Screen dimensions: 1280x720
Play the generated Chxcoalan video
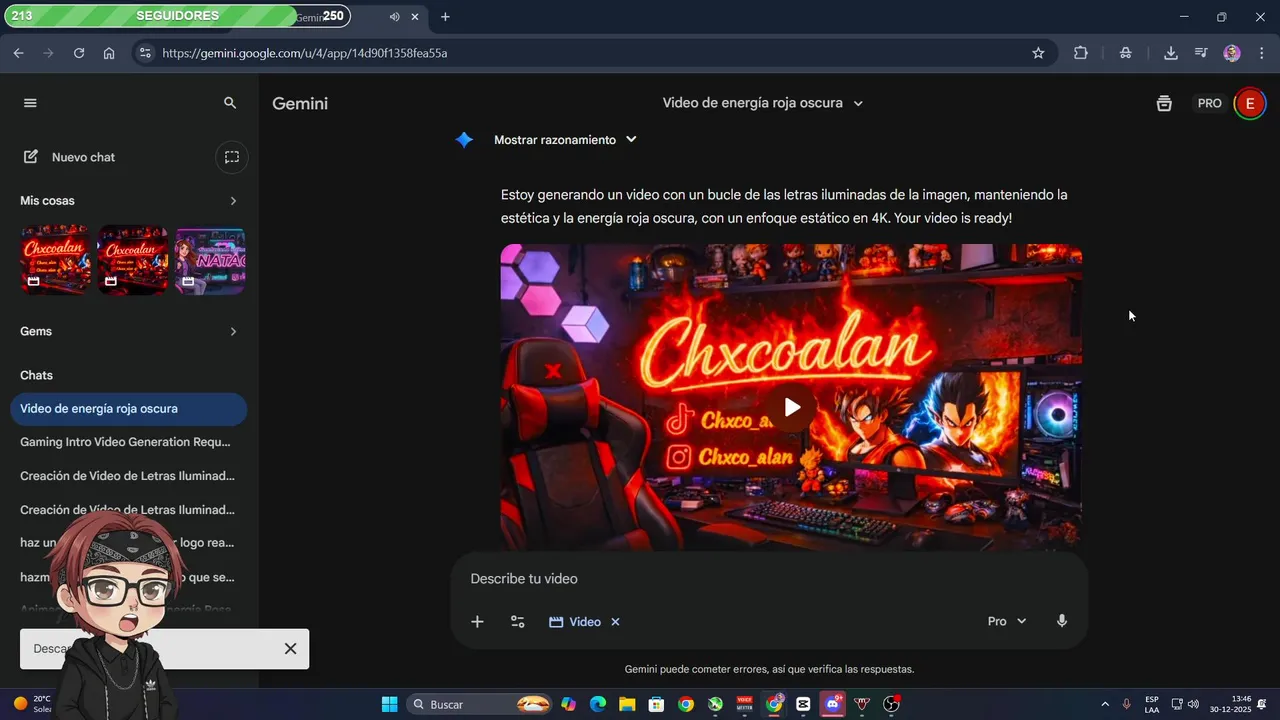point(791,407)
